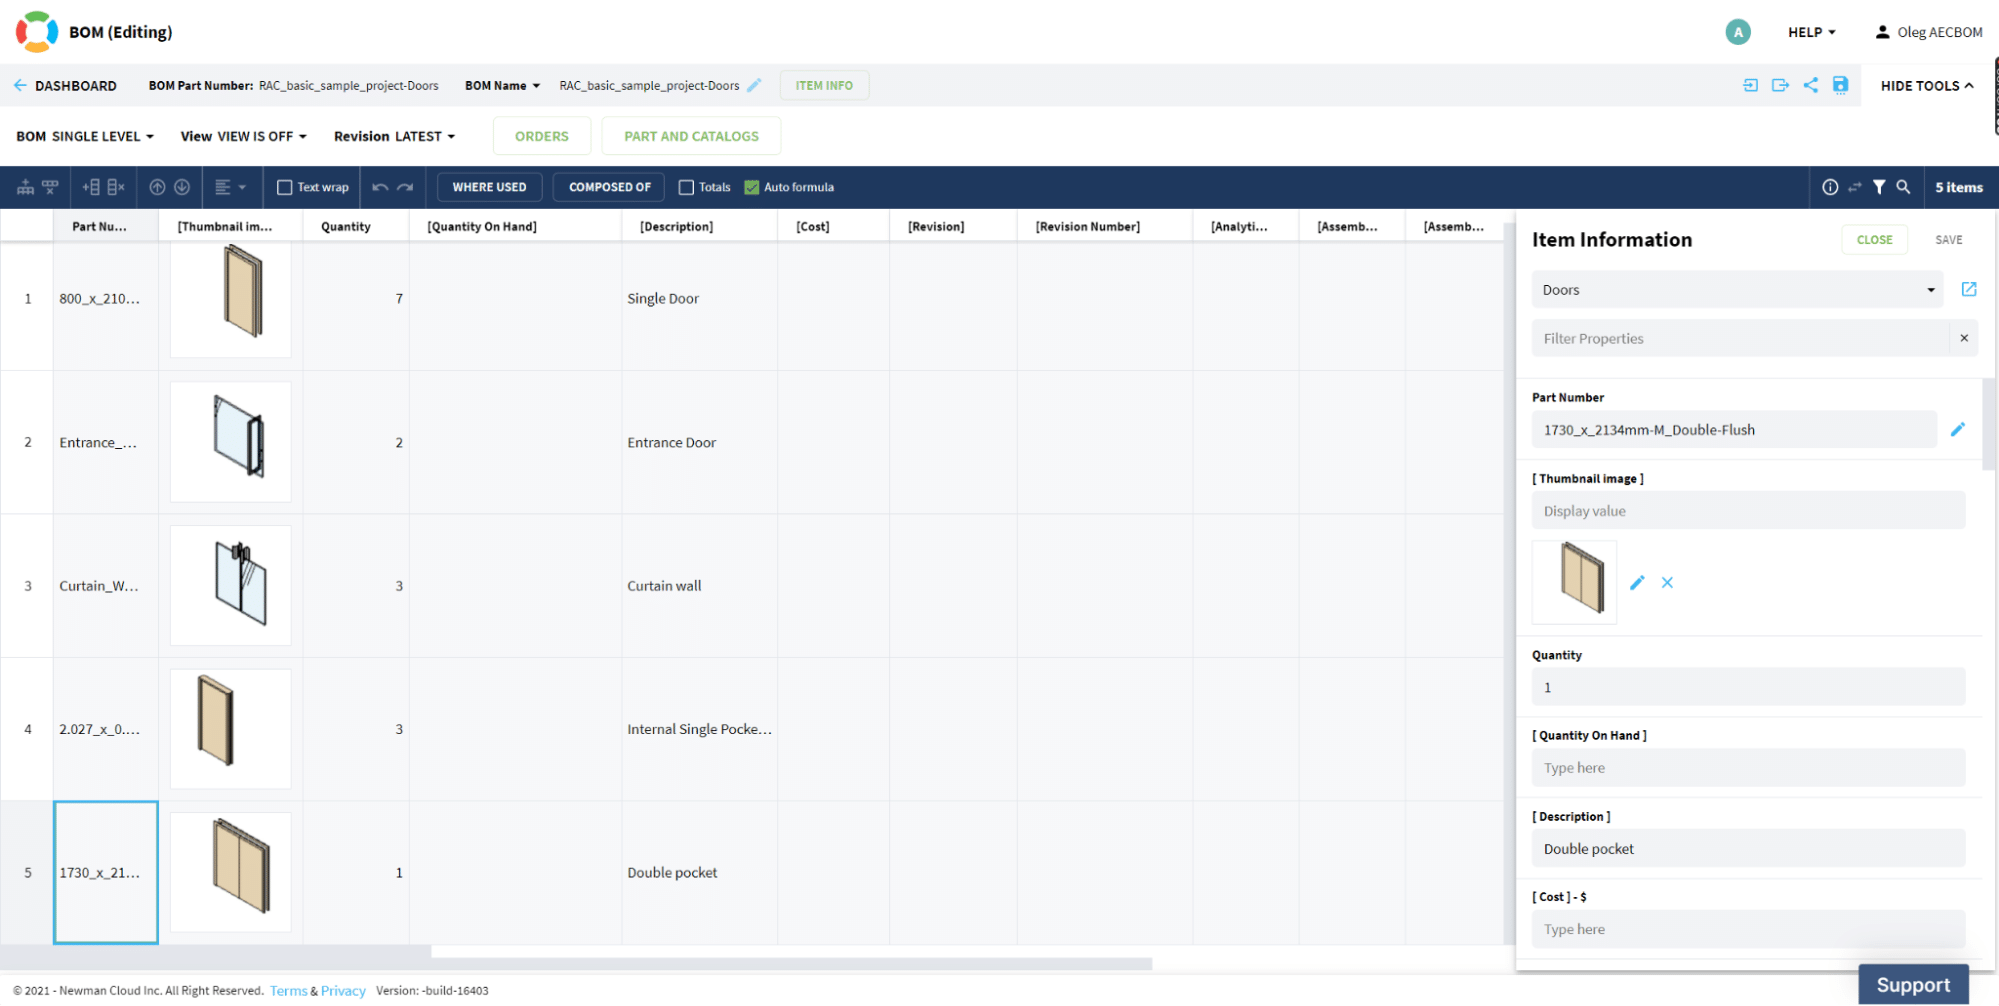The height and width of the screenshot is (1006, 1999).
Task: Click the Filter Properties input
Action: click(x=1740, y=338)
